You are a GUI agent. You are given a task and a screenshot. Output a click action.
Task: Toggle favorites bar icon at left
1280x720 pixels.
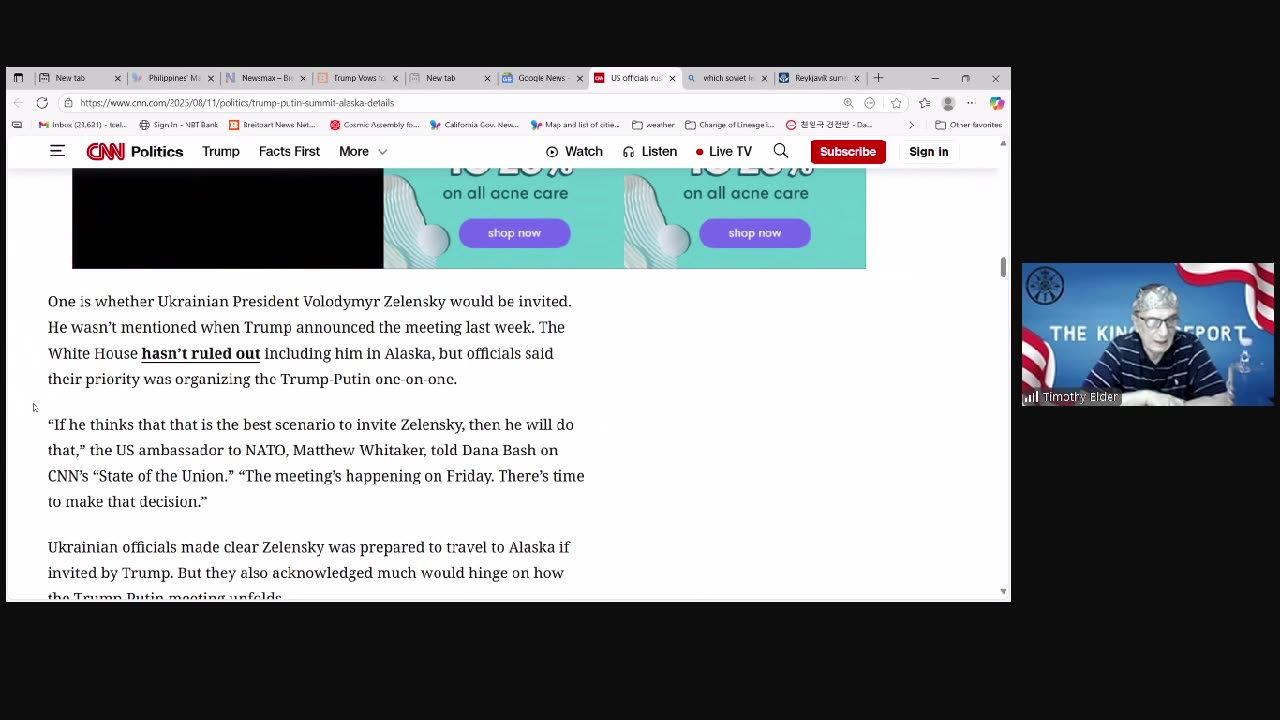pos(17,125)
